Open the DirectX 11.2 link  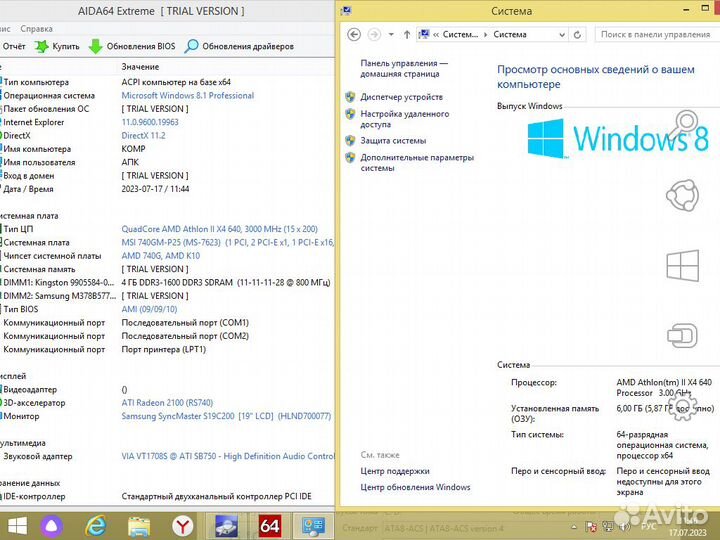pos(143,135)
